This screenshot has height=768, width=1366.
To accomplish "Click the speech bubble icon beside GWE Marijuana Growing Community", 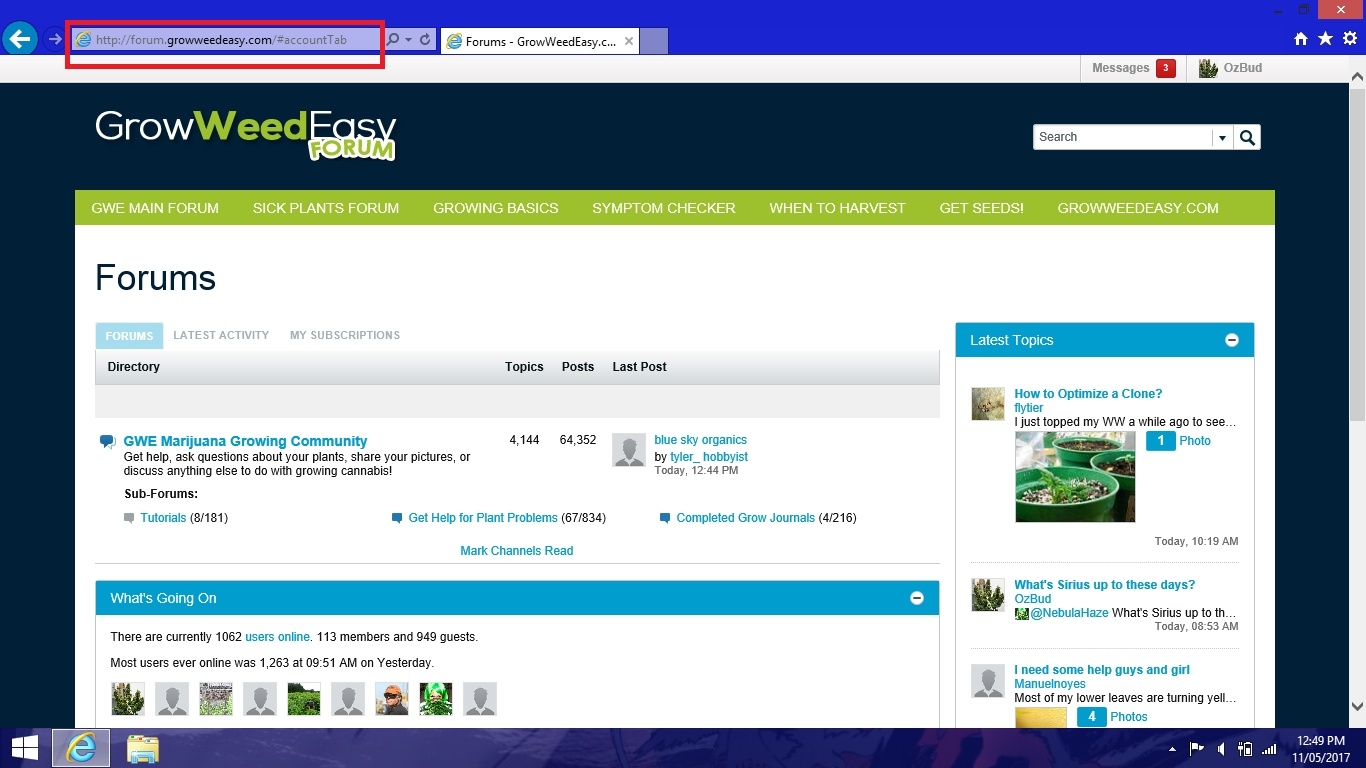I will click(x=107, y=442).
